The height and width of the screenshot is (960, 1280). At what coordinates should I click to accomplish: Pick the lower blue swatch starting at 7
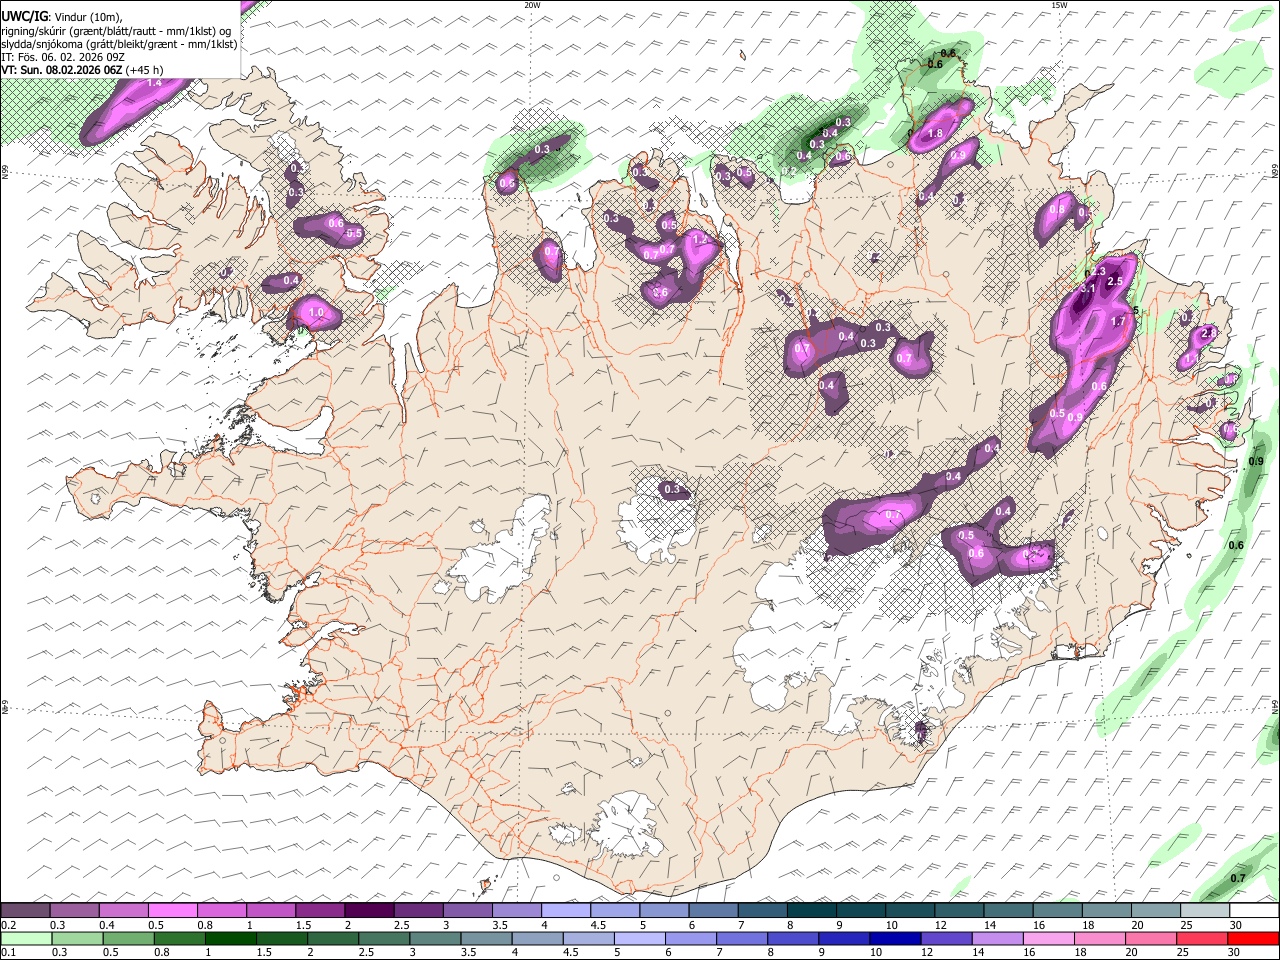click(742, 938)
